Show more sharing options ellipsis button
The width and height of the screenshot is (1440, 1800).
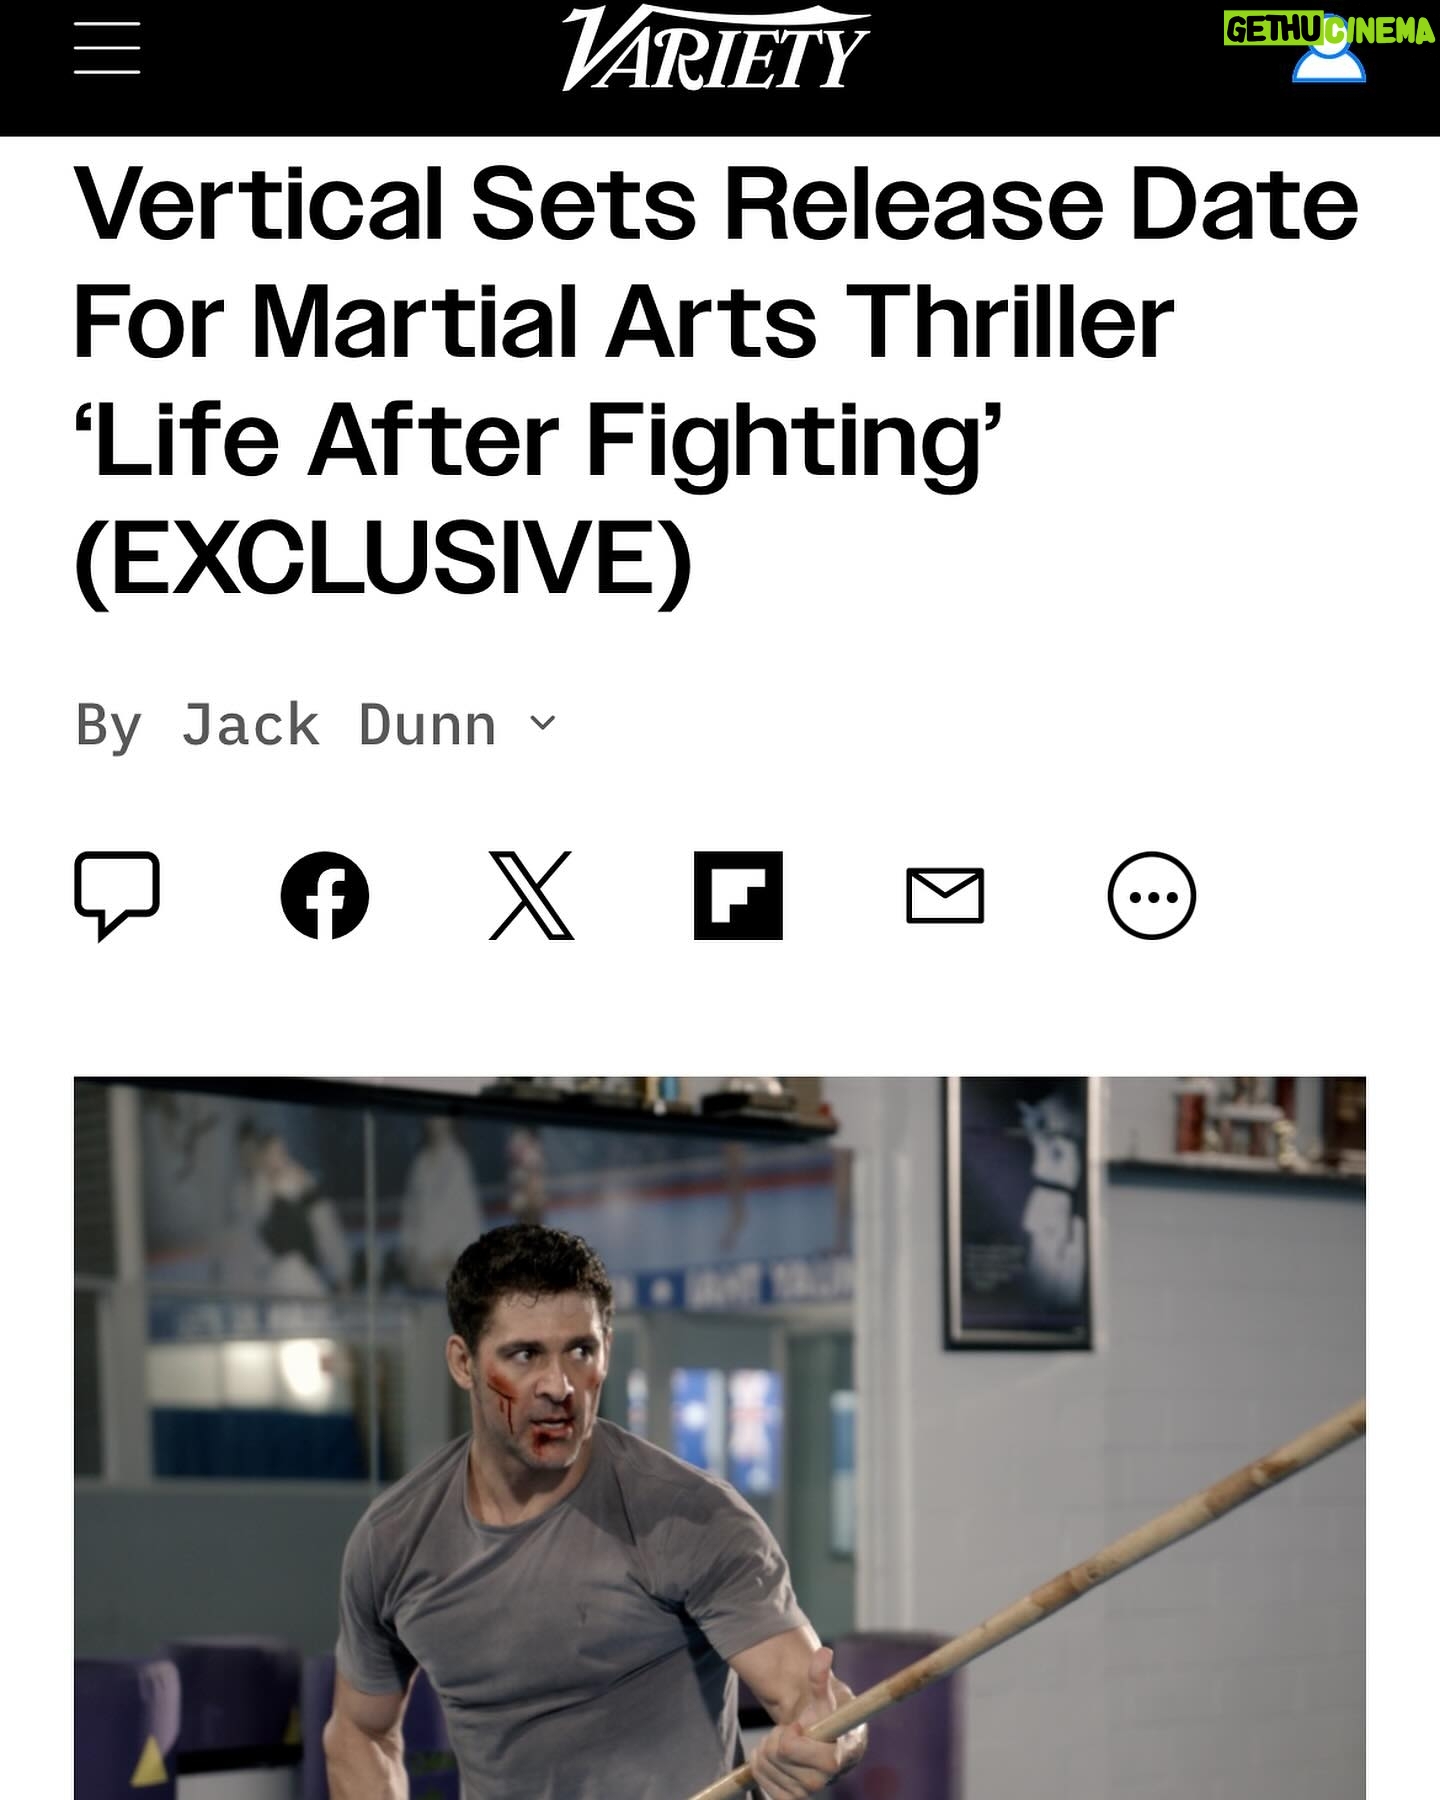1152,895
